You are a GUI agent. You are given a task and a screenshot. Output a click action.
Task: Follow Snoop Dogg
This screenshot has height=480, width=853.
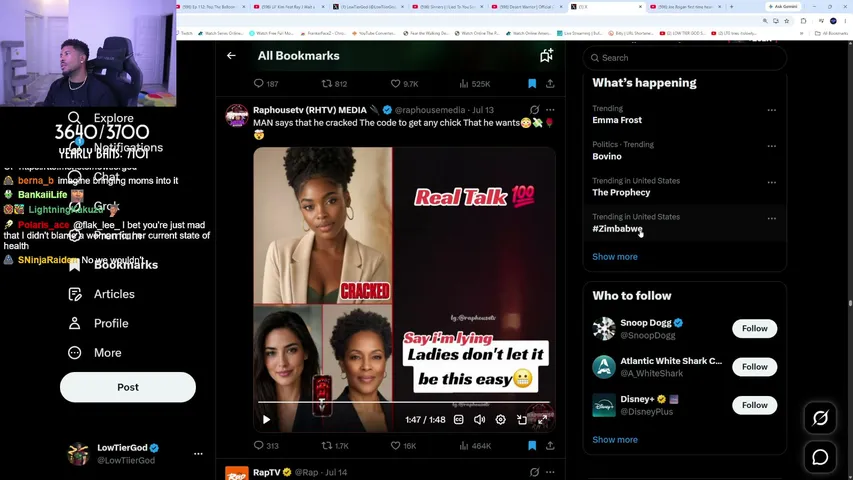click(x=754, y=328)
